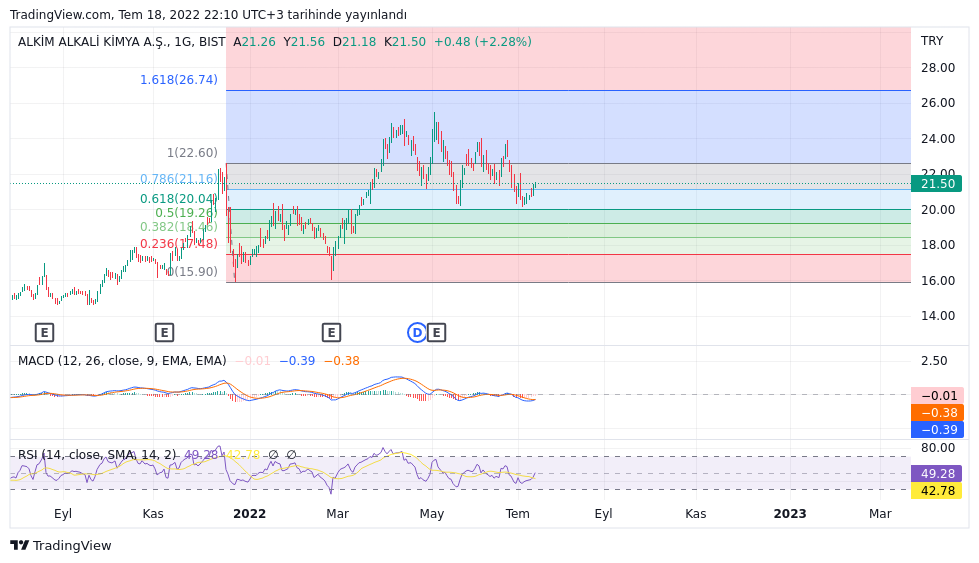Screen dimensions: 979x563
Task: Click the +0.48 (+2.28%) change value
Action: click(x=483, y=42)
